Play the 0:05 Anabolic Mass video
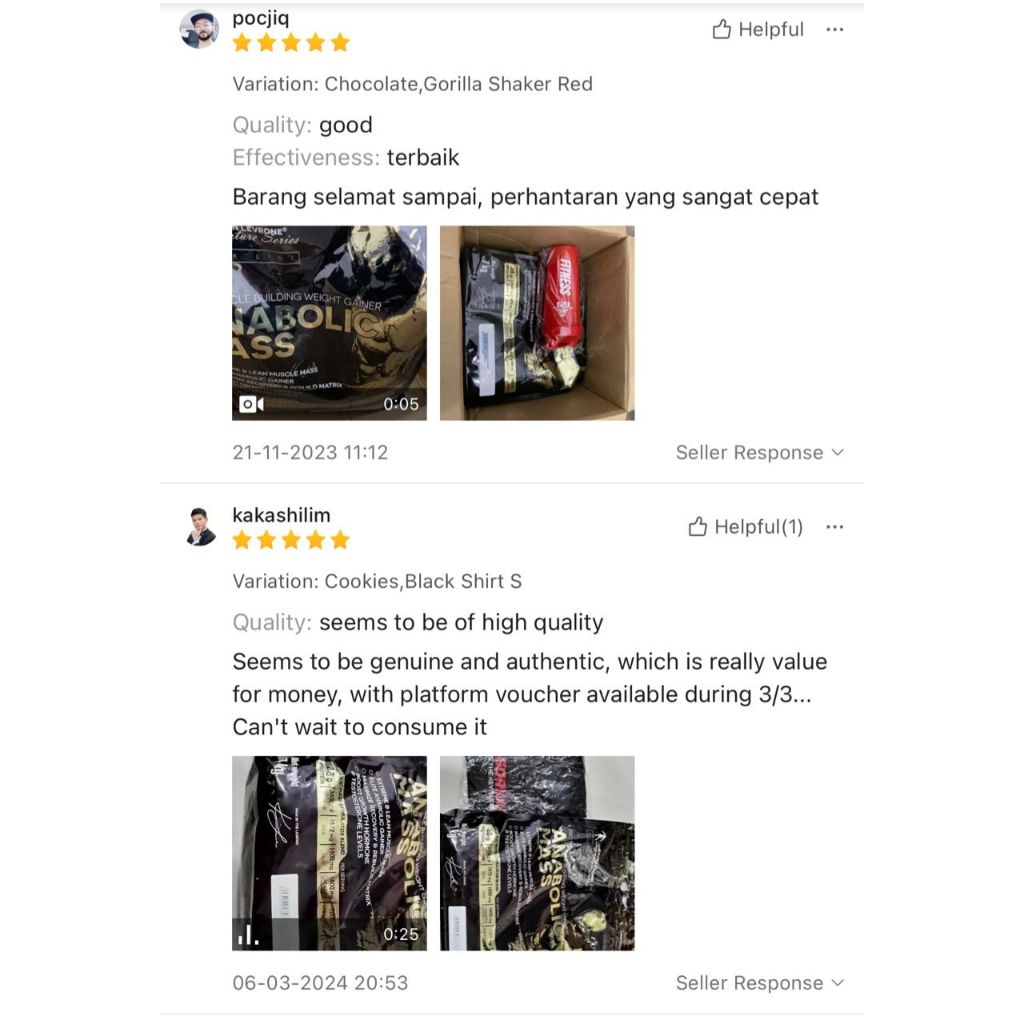Viewport: 1024px width, 1024px height. [329, 323]
